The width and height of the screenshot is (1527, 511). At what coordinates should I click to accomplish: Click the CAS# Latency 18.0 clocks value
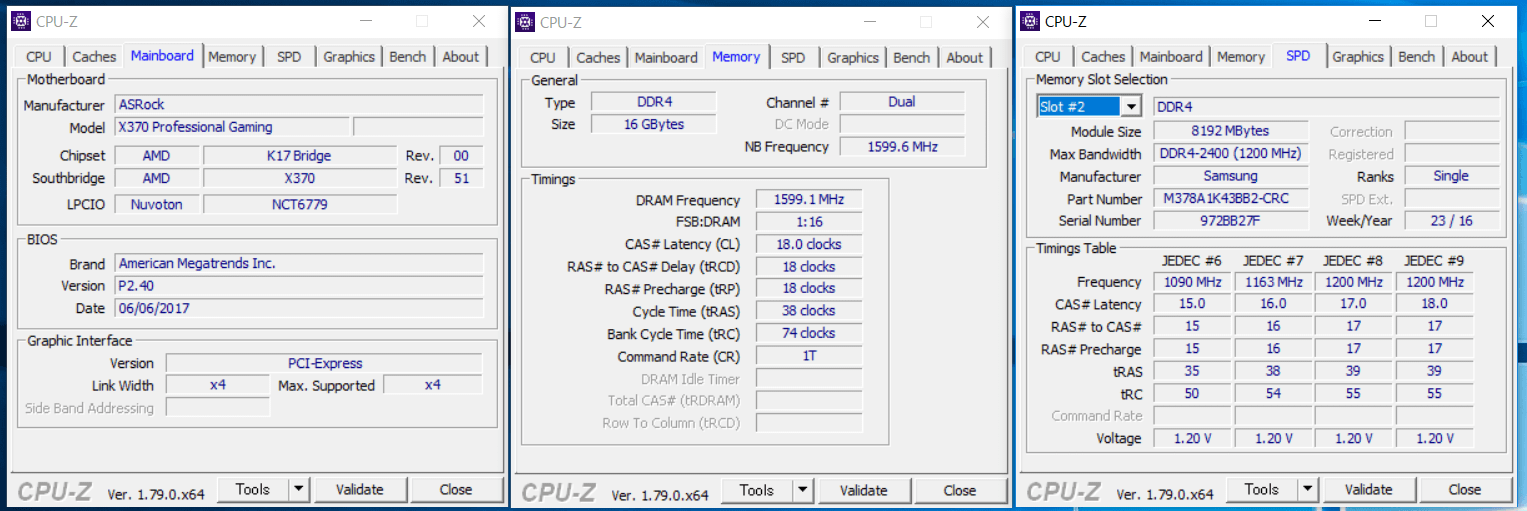[809, 244]
